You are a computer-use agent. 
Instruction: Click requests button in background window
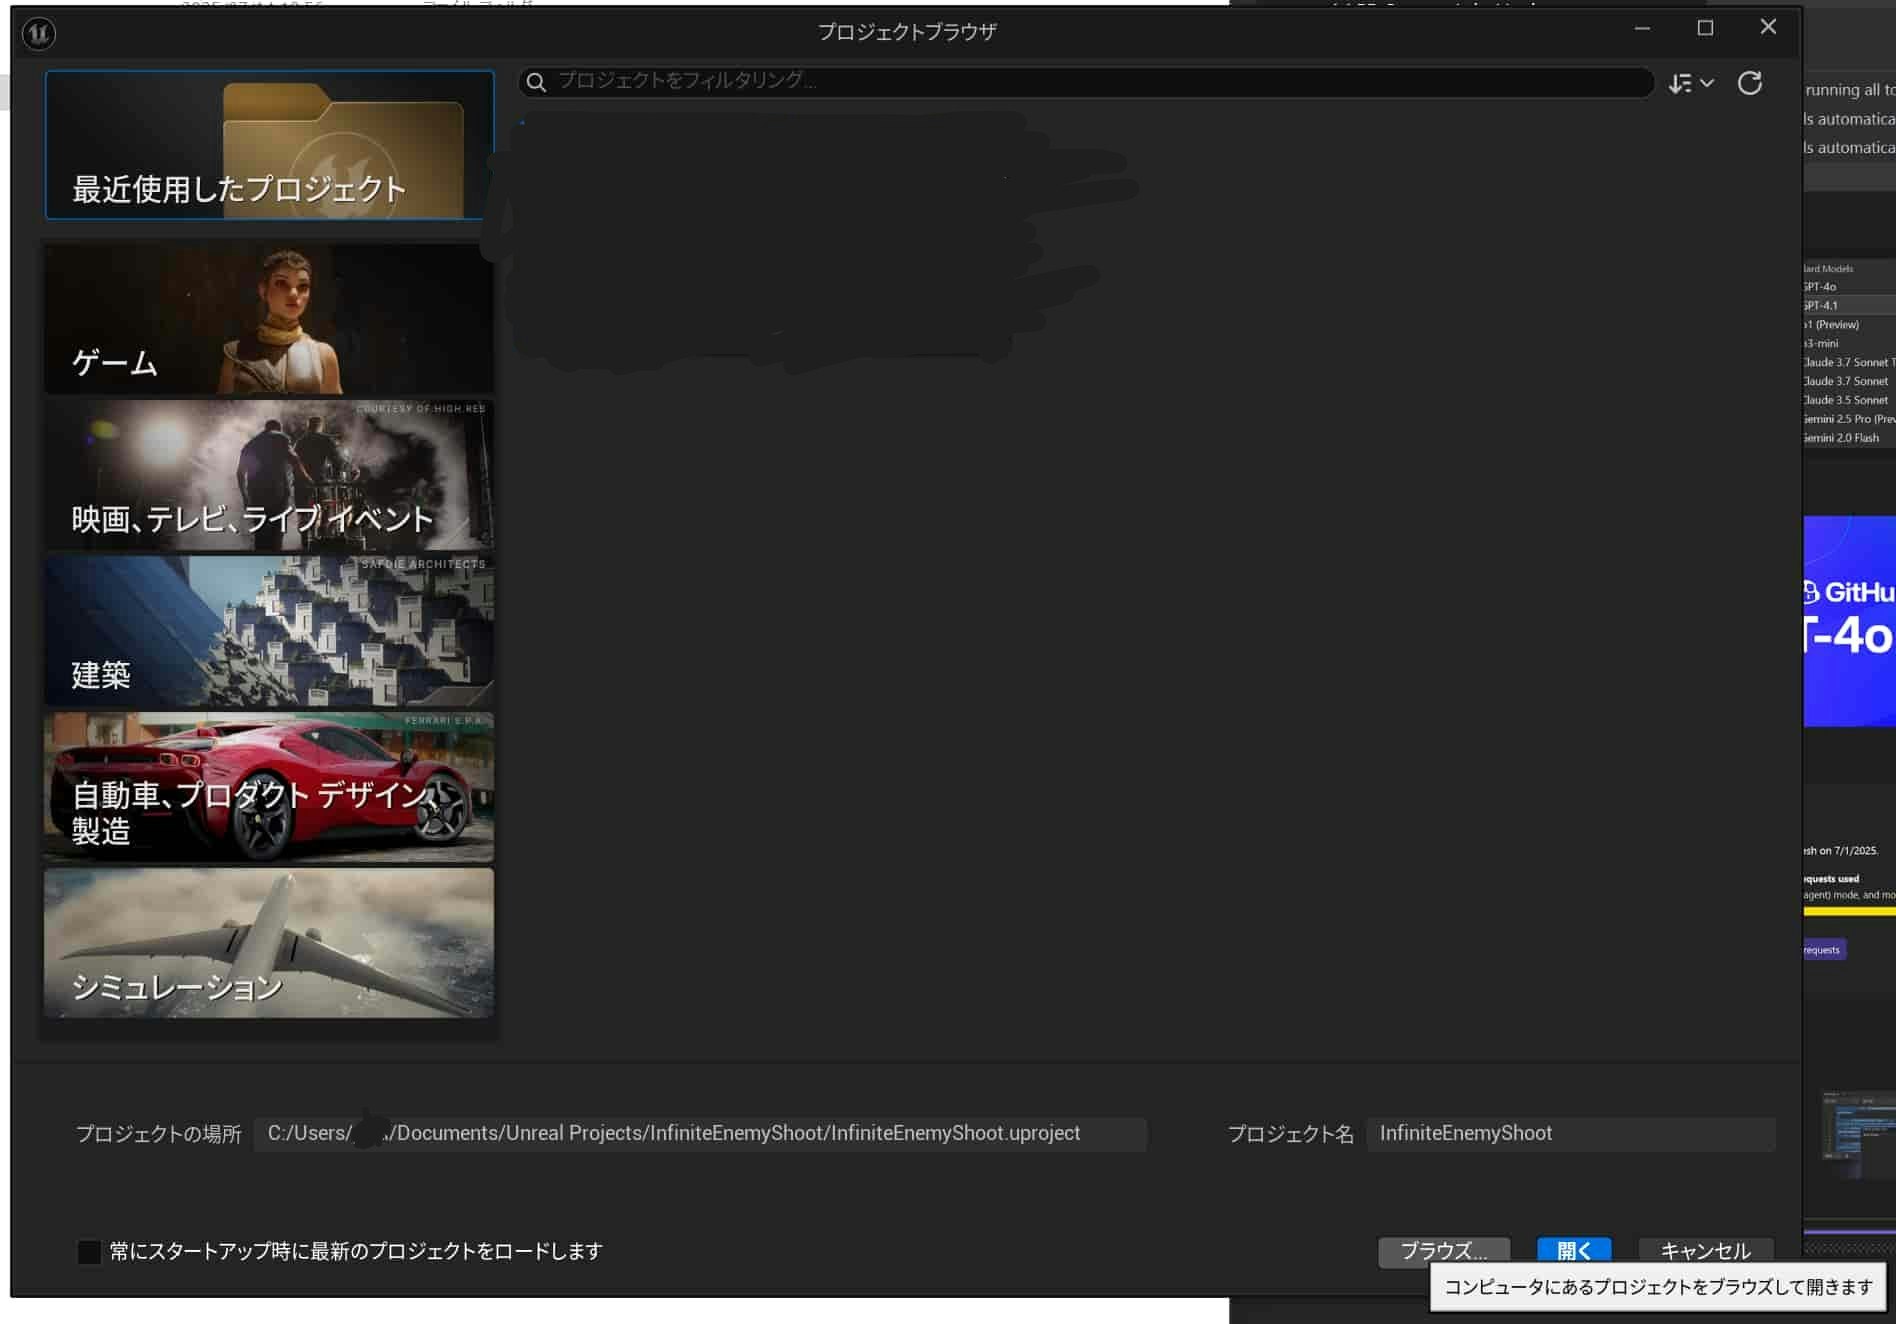[1824, 950]
